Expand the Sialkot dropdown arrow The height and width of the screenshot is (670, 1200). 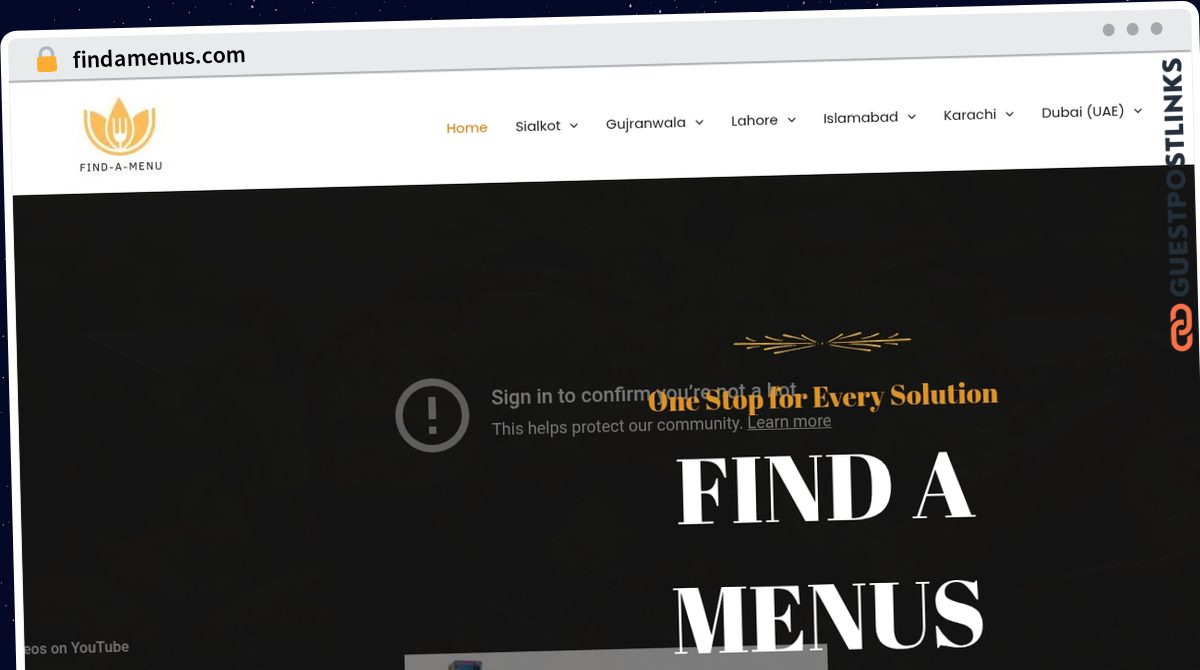point(574,126)
